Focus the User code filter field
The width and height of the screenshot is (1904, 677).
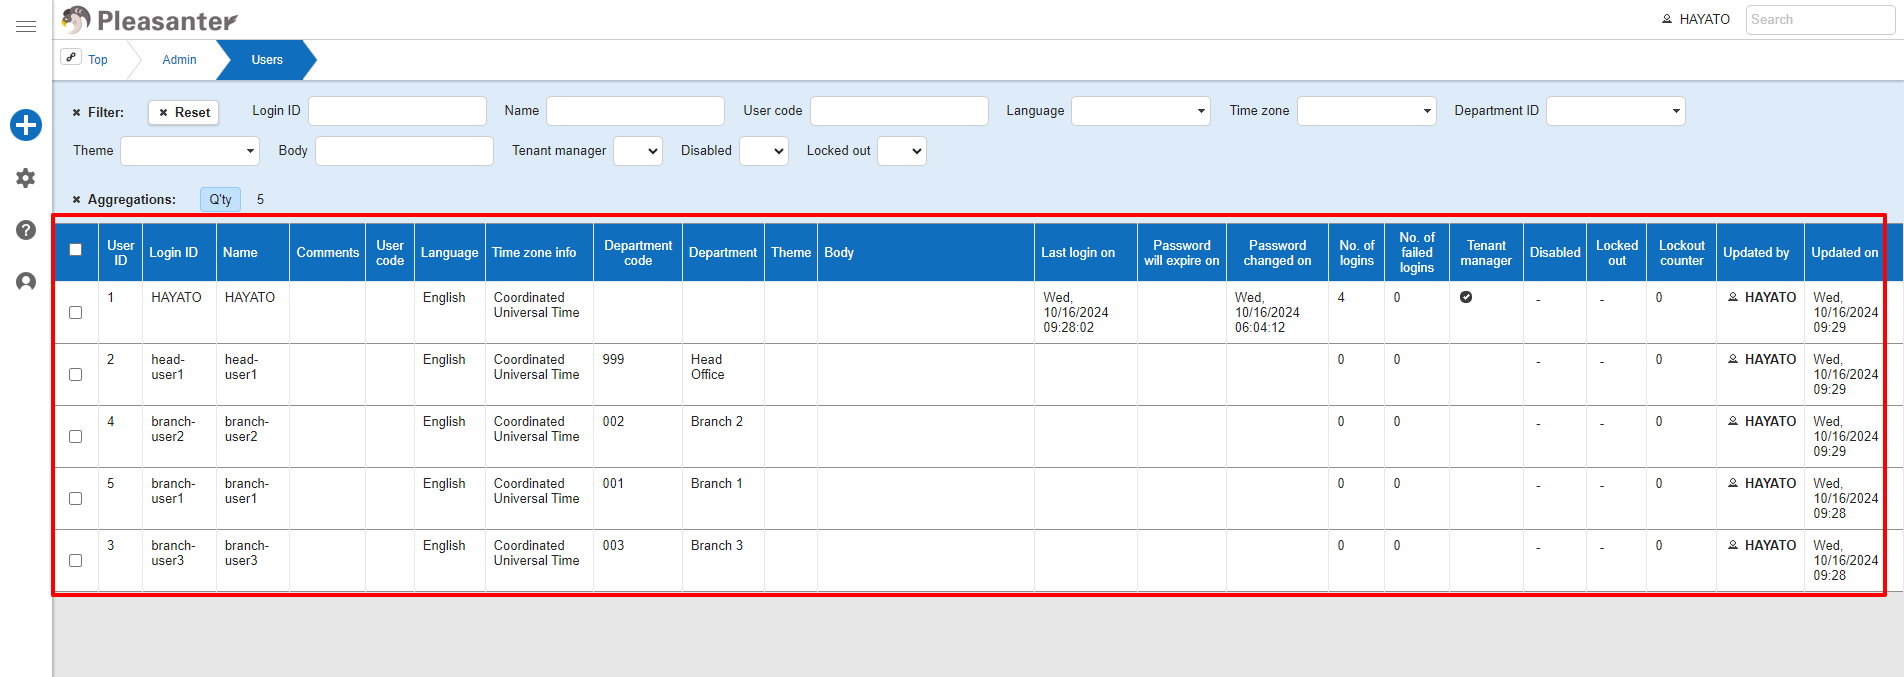pyautogui.click(x=899, y=111)
